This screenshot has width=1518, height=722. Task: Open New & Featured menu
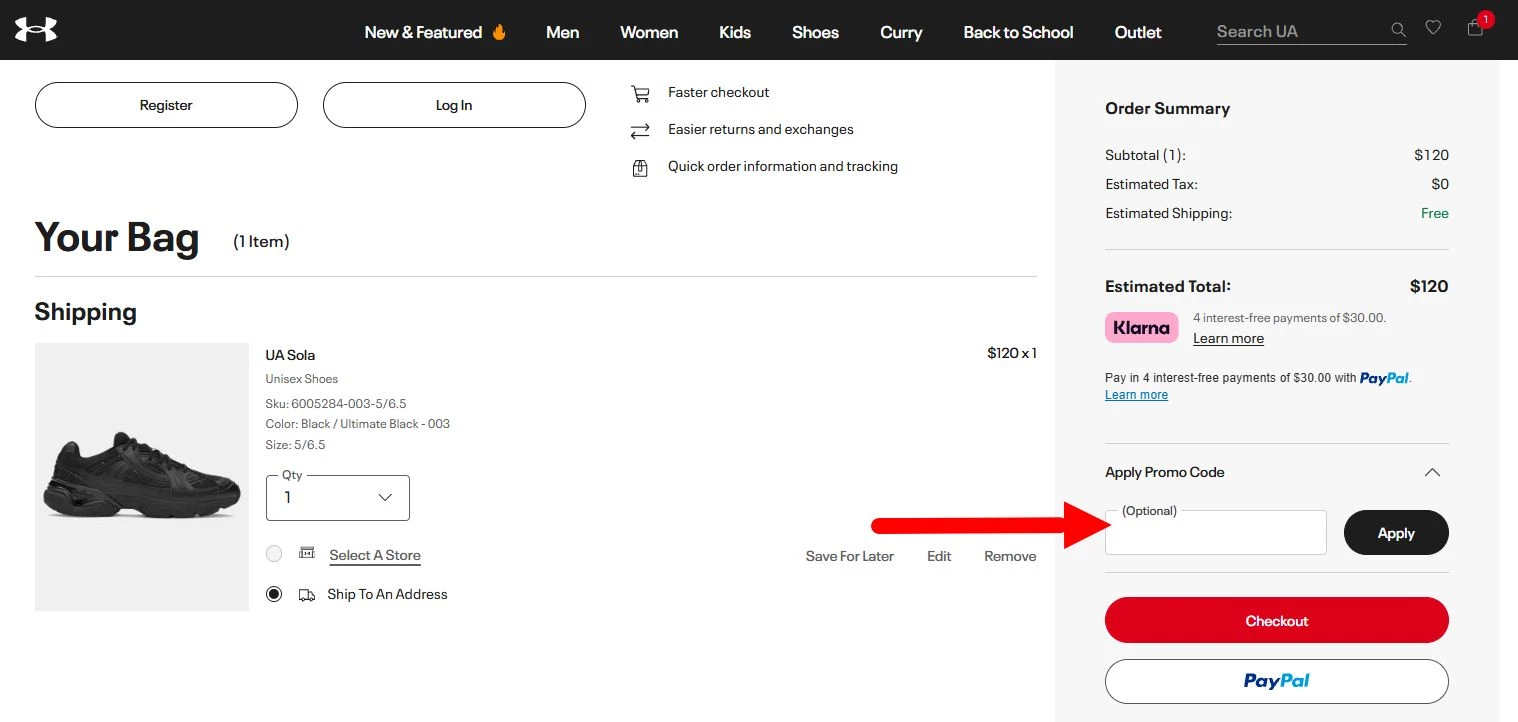pos(435,32)
